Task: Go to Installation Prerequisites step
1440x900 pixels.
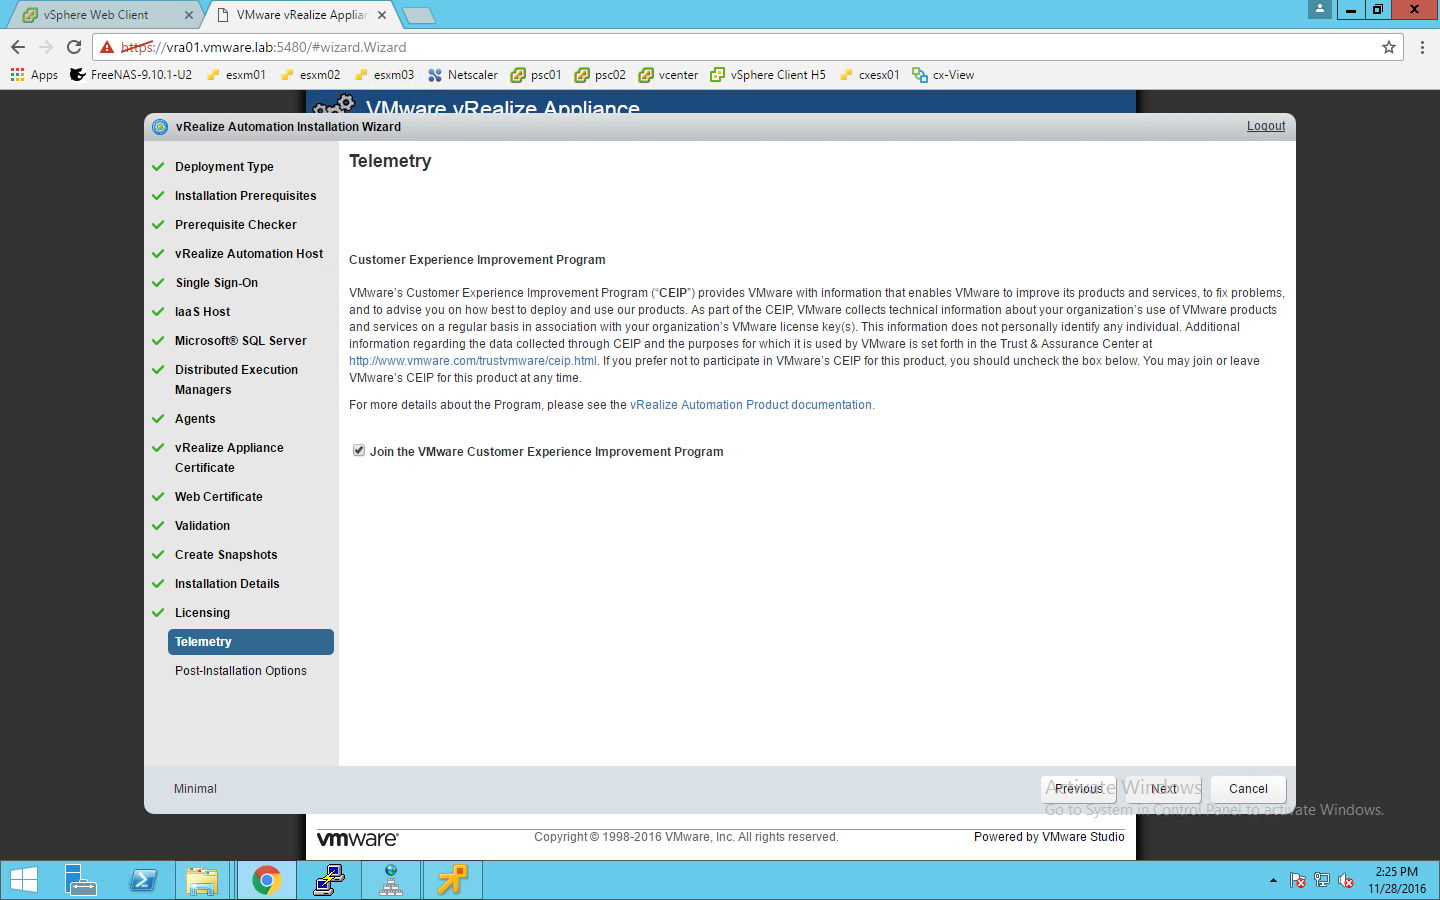Action: (x=245, y=196)
